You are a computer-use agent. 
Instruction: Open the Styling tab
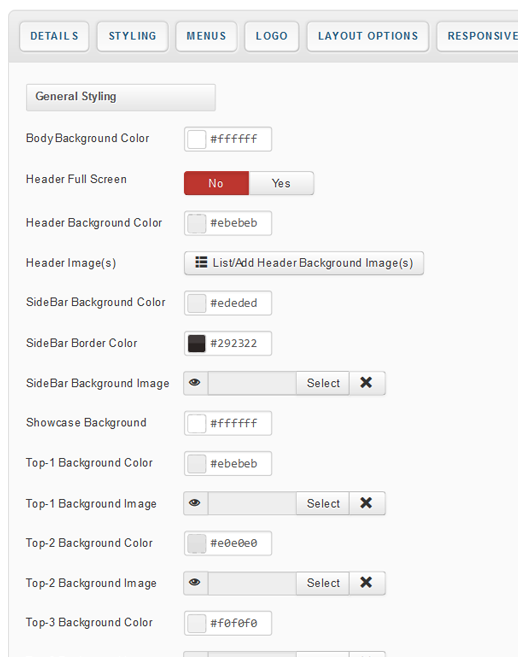(132, 36)
